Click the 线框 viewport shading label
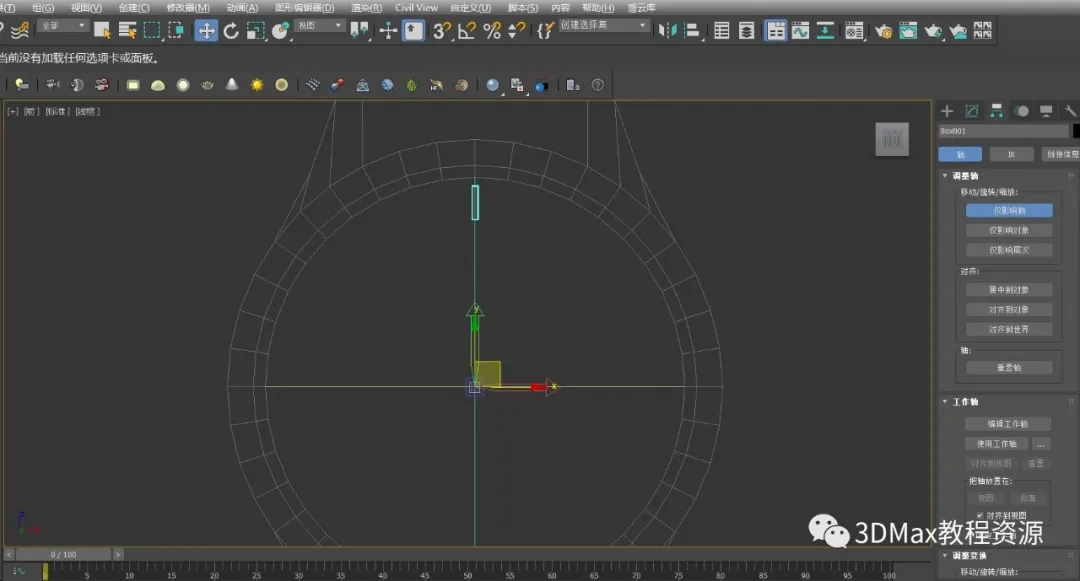Screen dimensions: 1080x581 (87, 112)
